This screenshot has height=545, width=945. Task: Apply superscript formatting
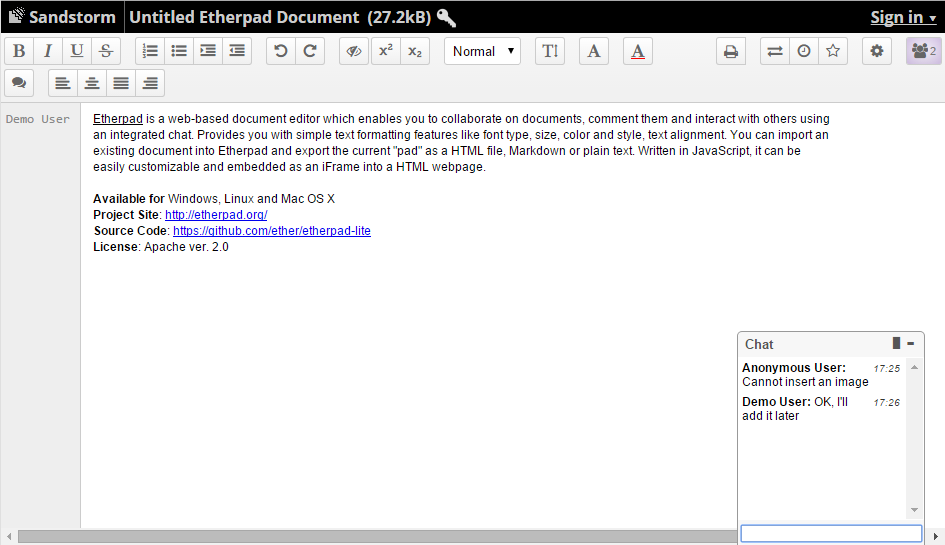[x=386, y=51]
